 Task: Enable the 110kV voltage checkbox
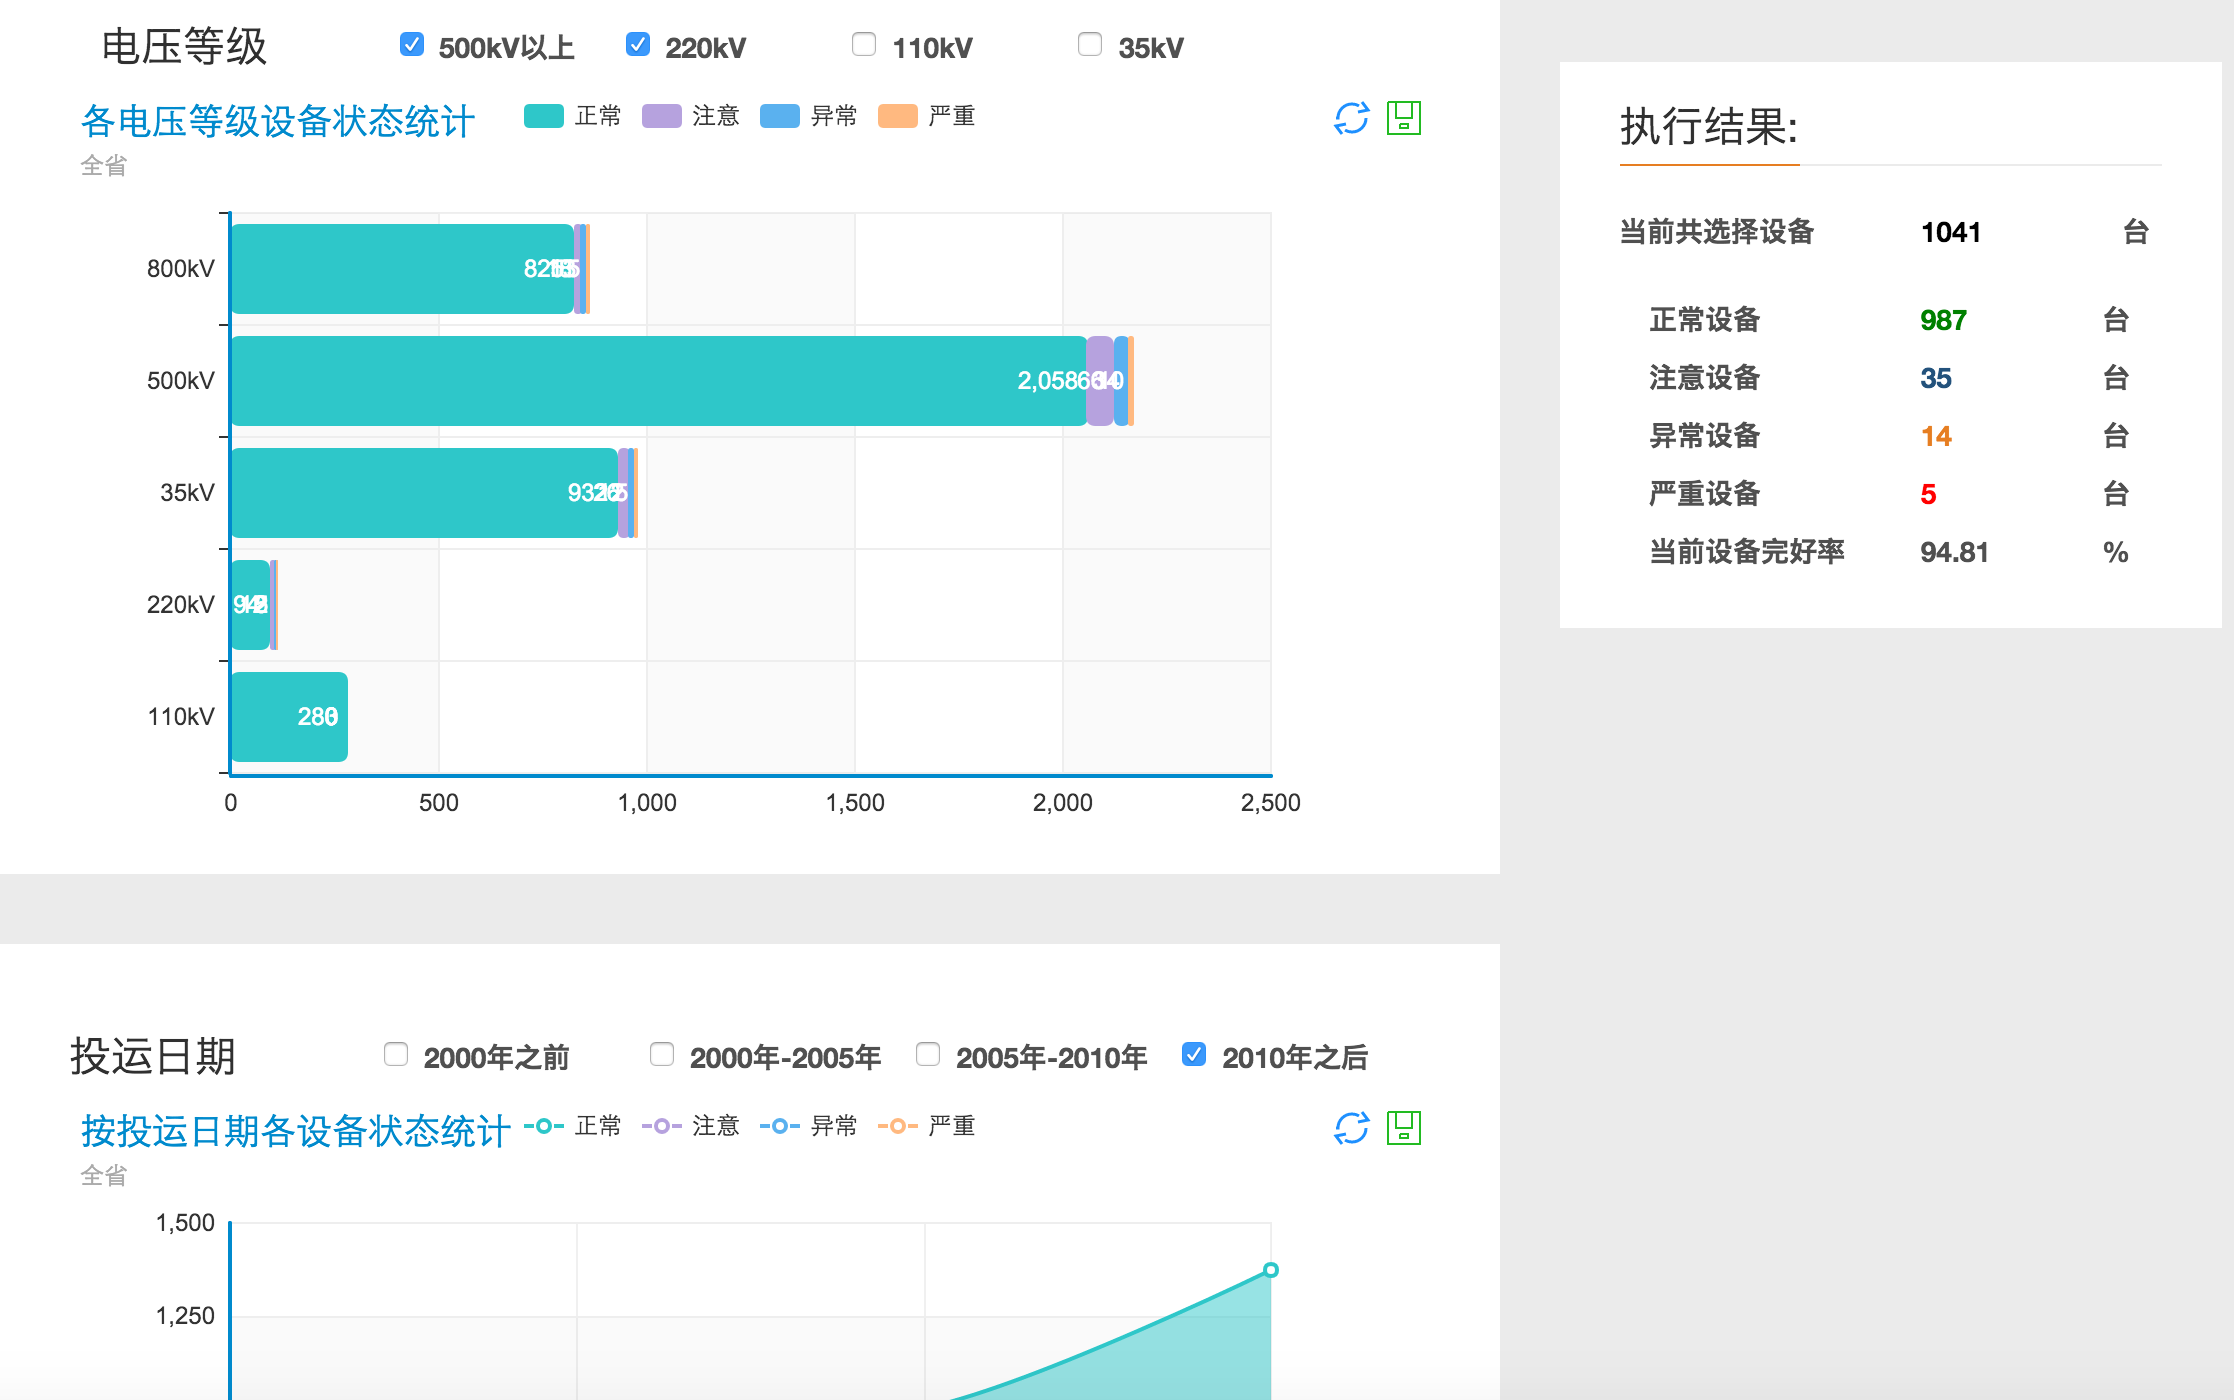tap(864, 45)
